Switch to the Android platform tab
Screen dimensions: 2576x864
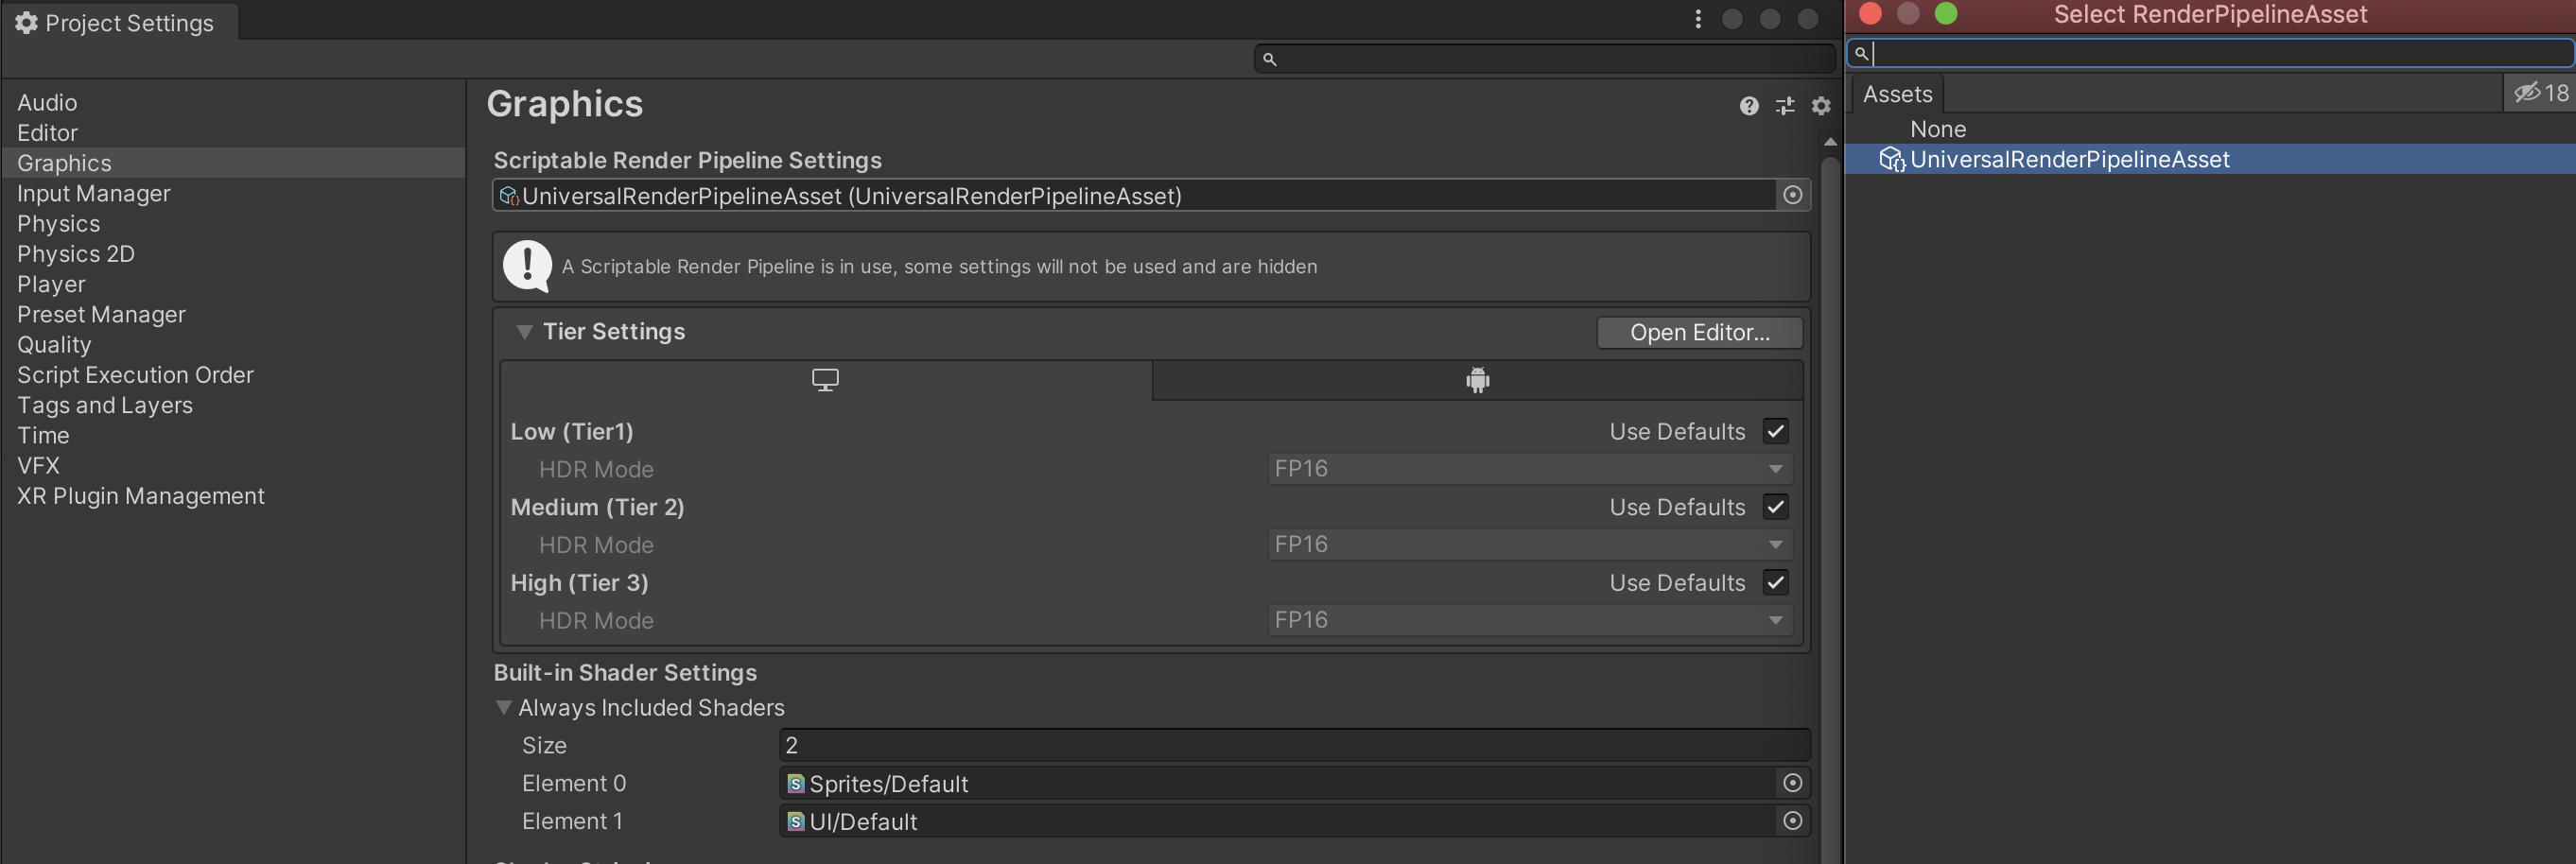(x=1478, y=380)
